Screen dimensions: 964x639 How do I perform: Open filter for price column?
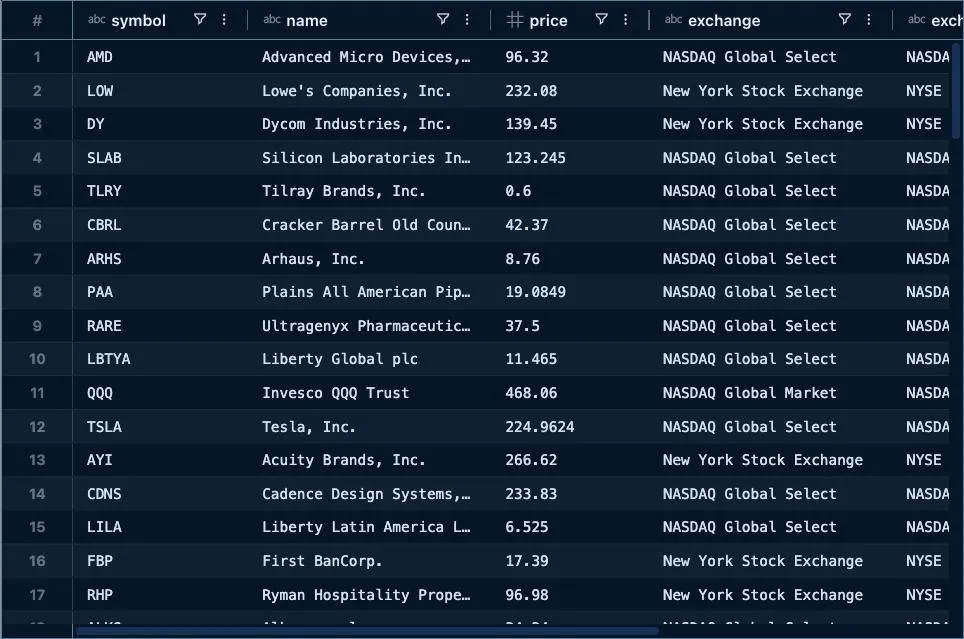click(x=601, y=20)
